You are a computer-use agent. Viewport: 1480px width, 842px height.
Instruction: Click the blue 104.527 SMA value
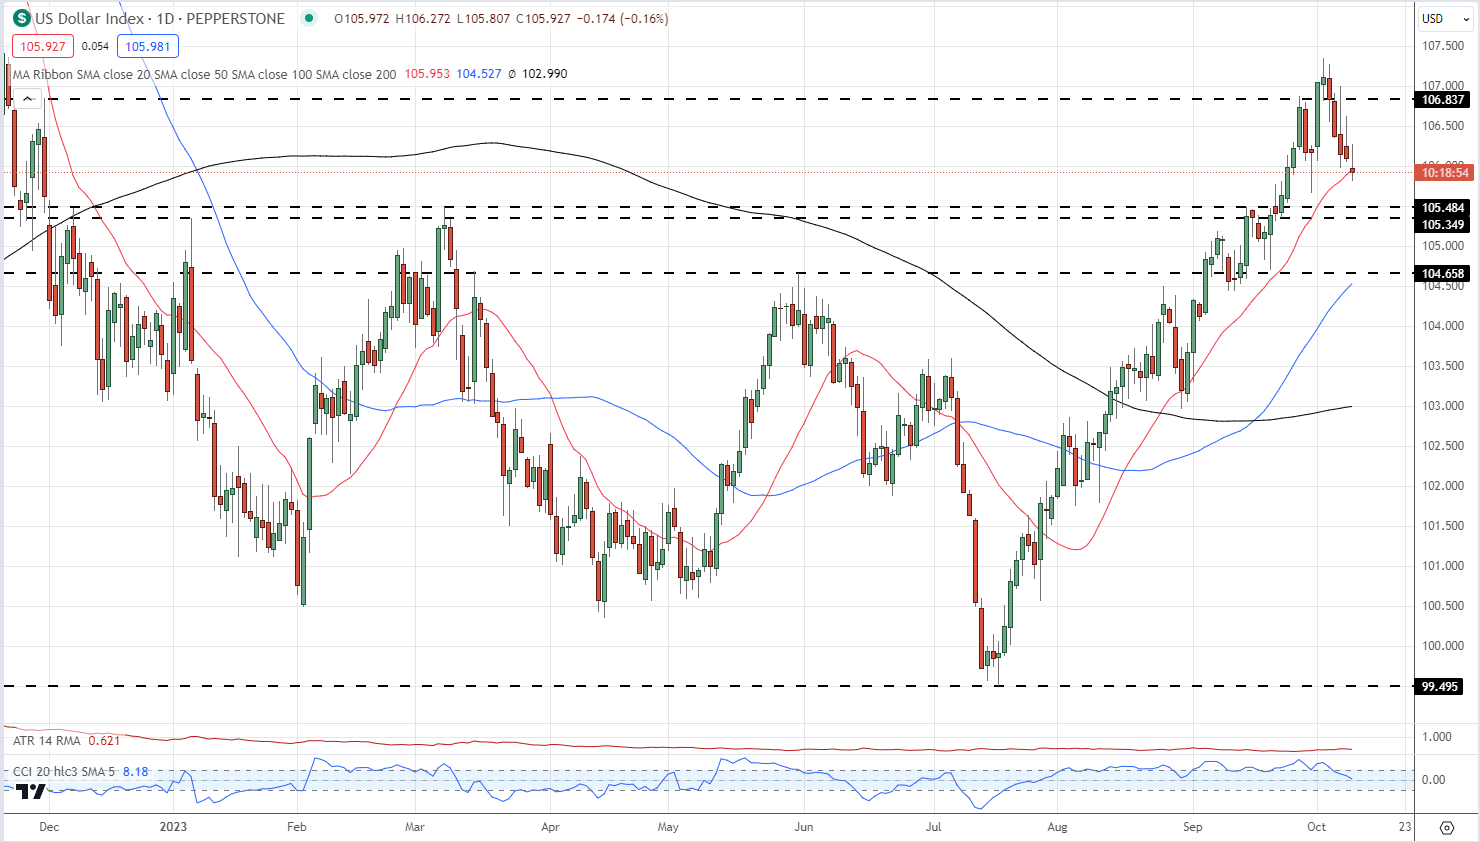point(479,74)
